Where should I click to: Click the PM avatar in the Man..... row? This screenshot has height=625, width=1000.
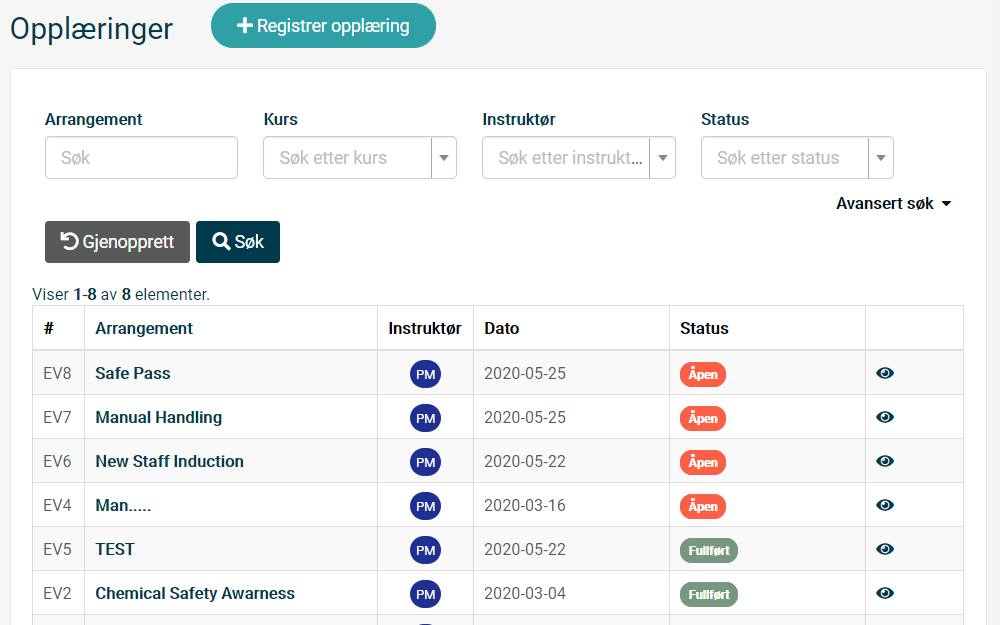pos(425,506)
